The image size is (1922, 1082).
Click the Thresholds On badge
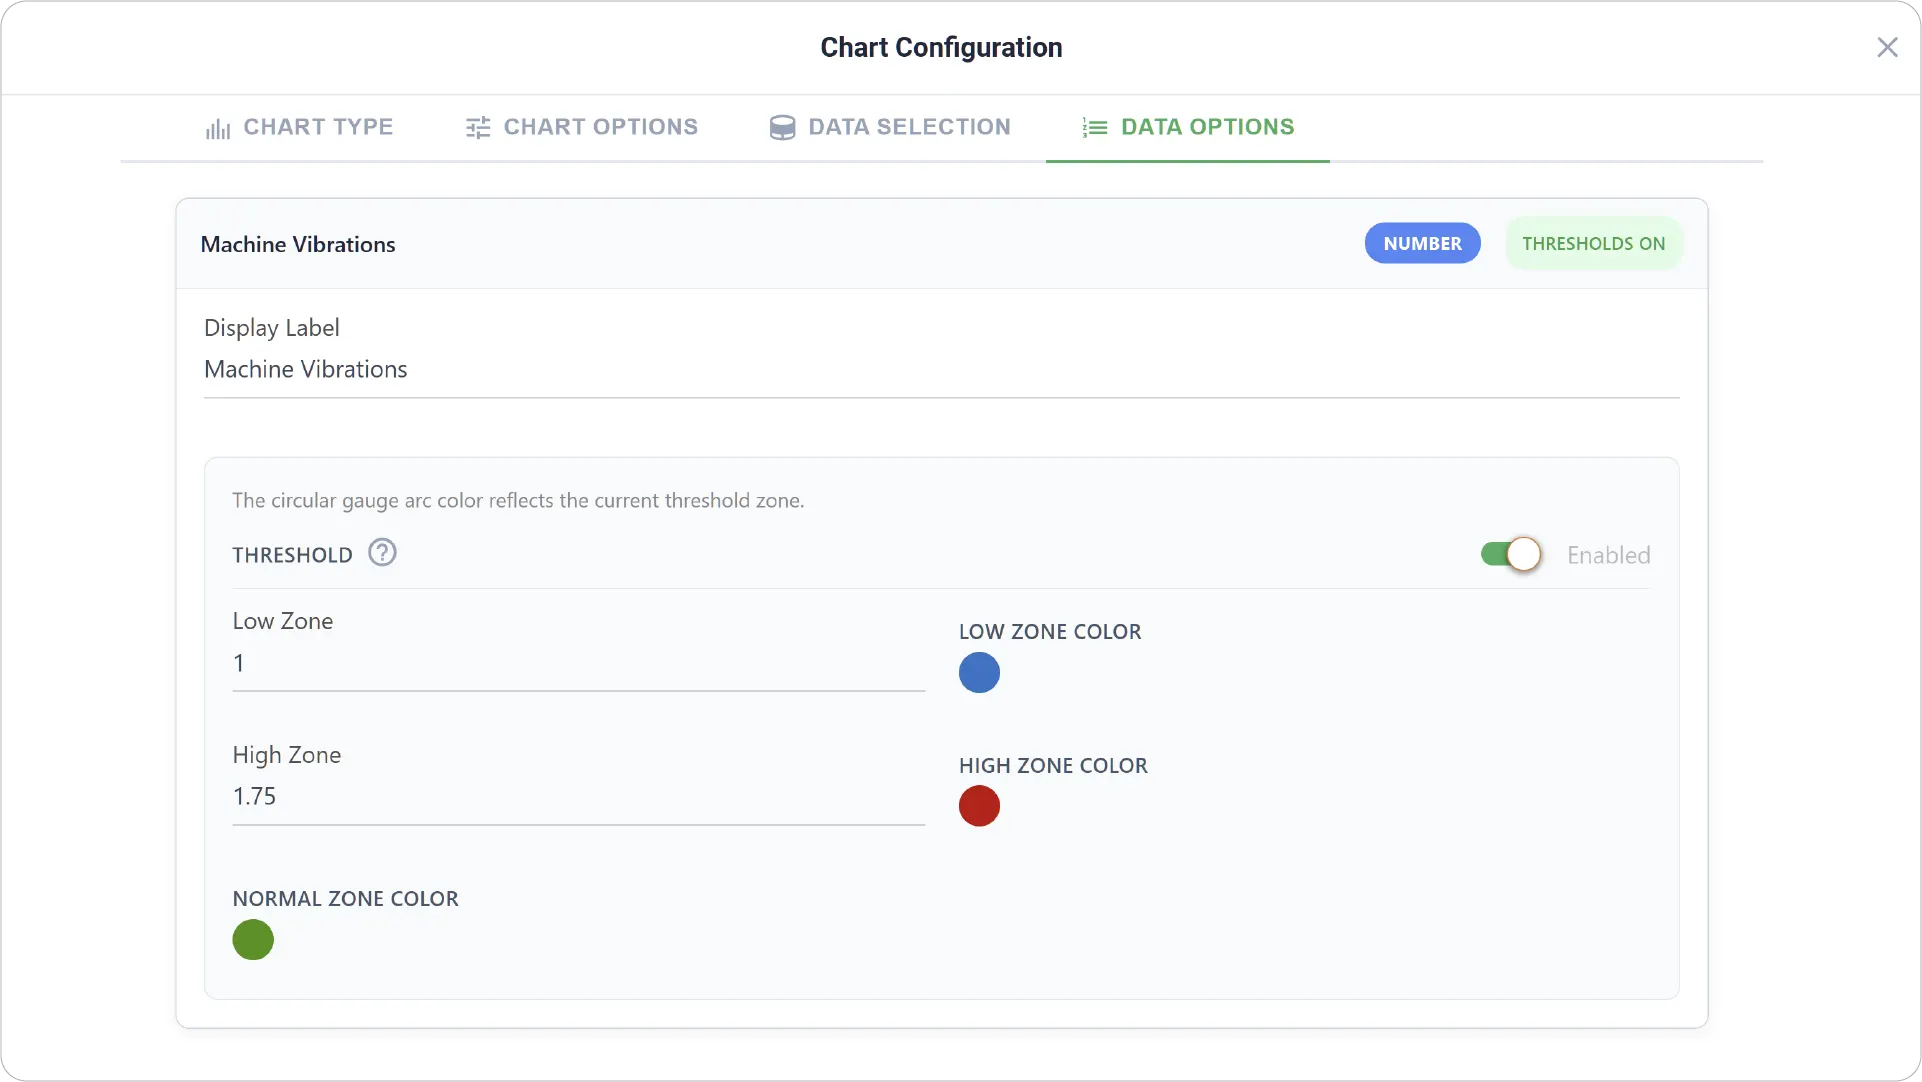[1594, 244]
